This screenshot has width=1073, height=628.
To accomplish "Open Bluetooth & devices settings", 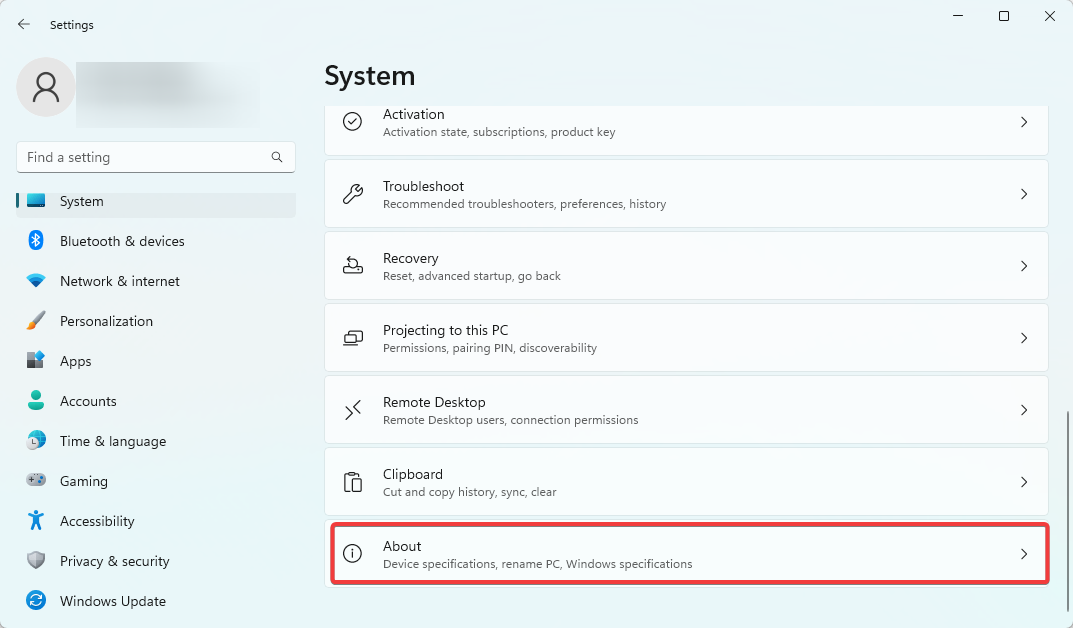I will coord(156,241).
